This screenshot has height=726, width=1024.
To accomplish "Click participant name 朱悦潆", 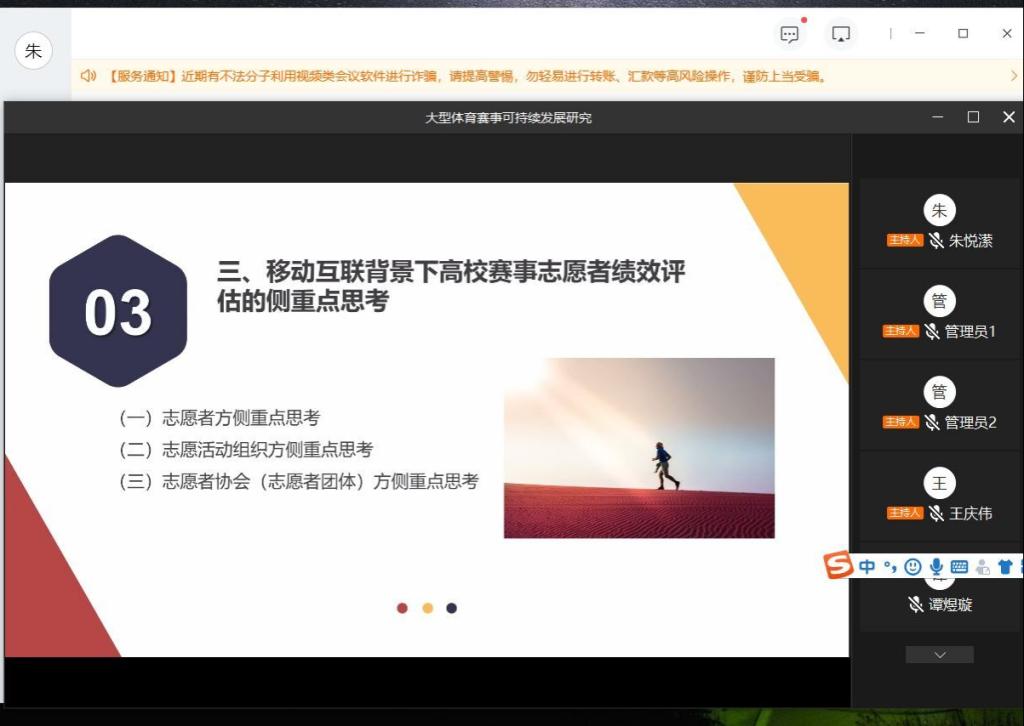I will 970,241.
